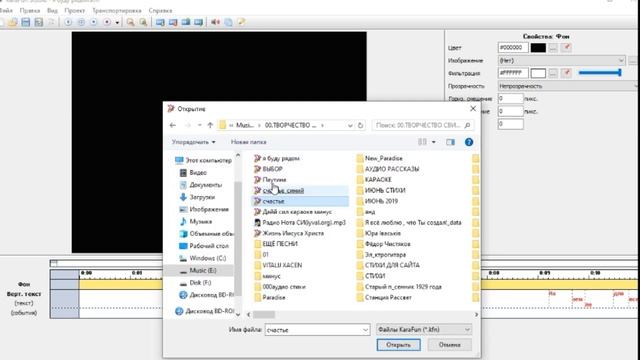640x360 pixels.
Task: Go up one folder level in the dialog
Action: tap(210, 125)
